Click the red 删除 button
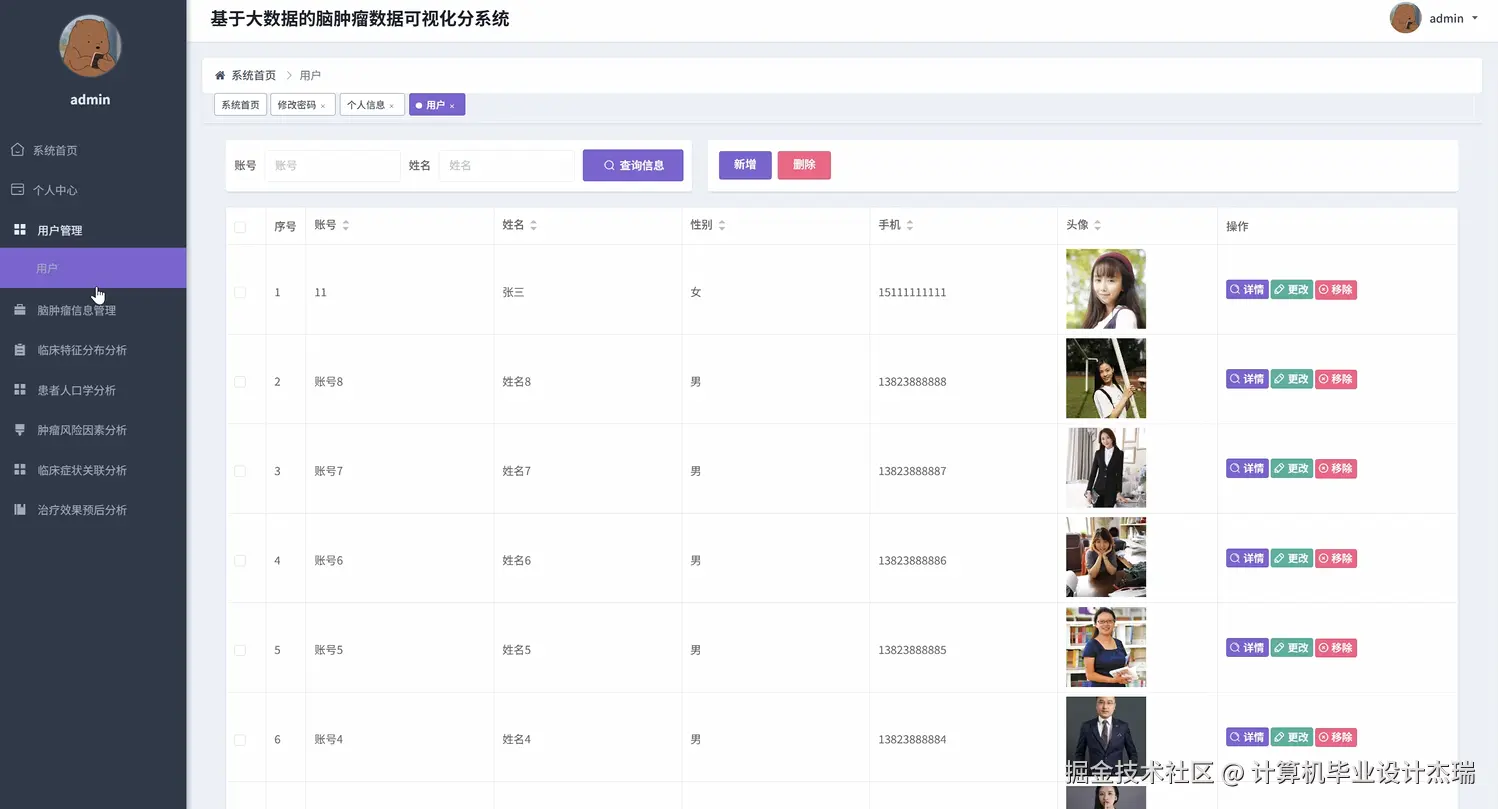Viewport: 1498px width, 809px height. tap(804, 165)
